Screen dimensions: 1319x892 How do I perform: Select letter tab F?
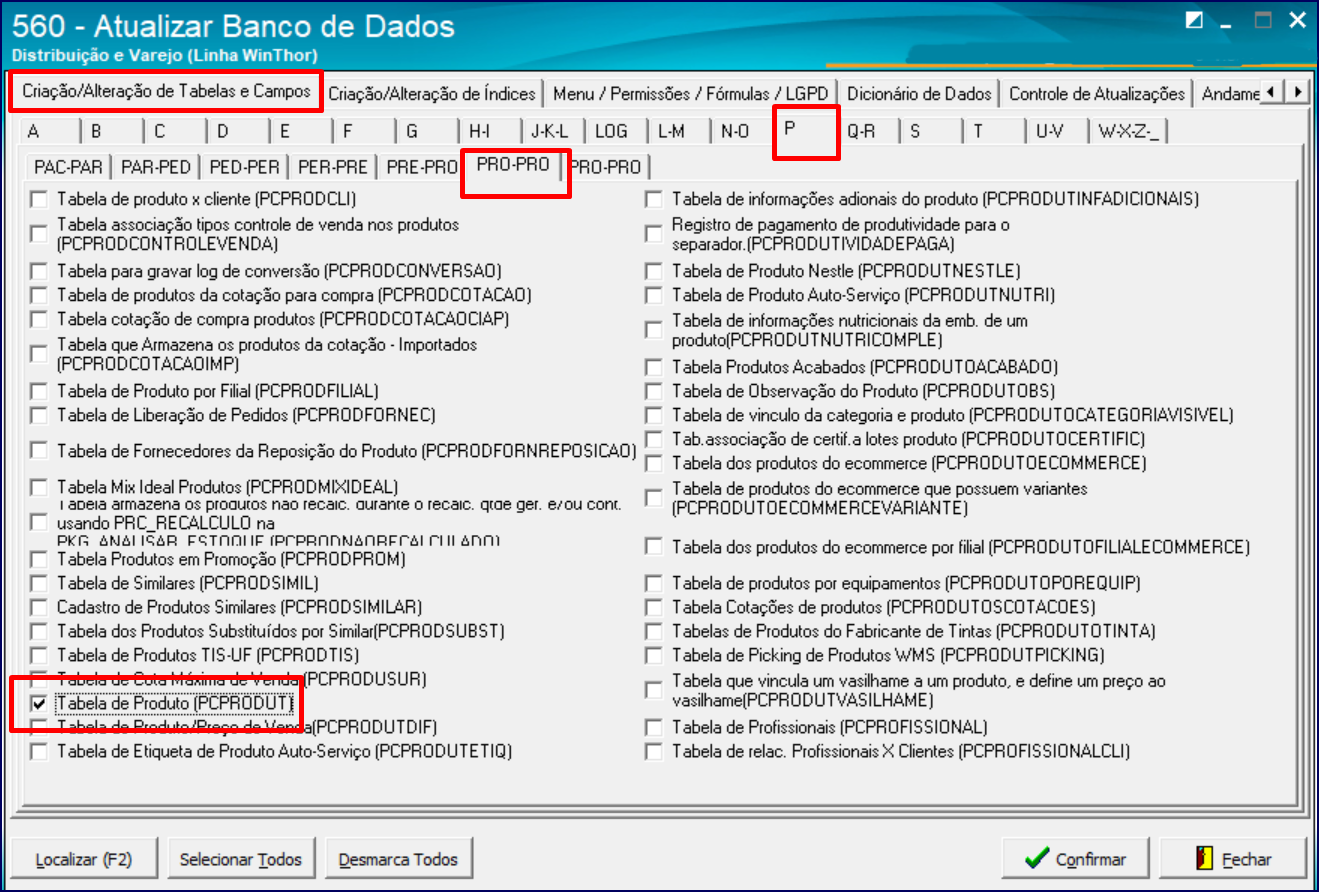(x=363, y=132)
